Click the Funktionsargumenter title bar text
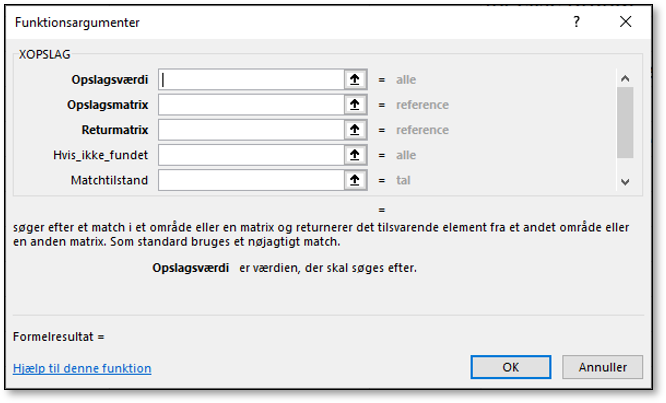The image size is (666, 403). coord(77,23)
